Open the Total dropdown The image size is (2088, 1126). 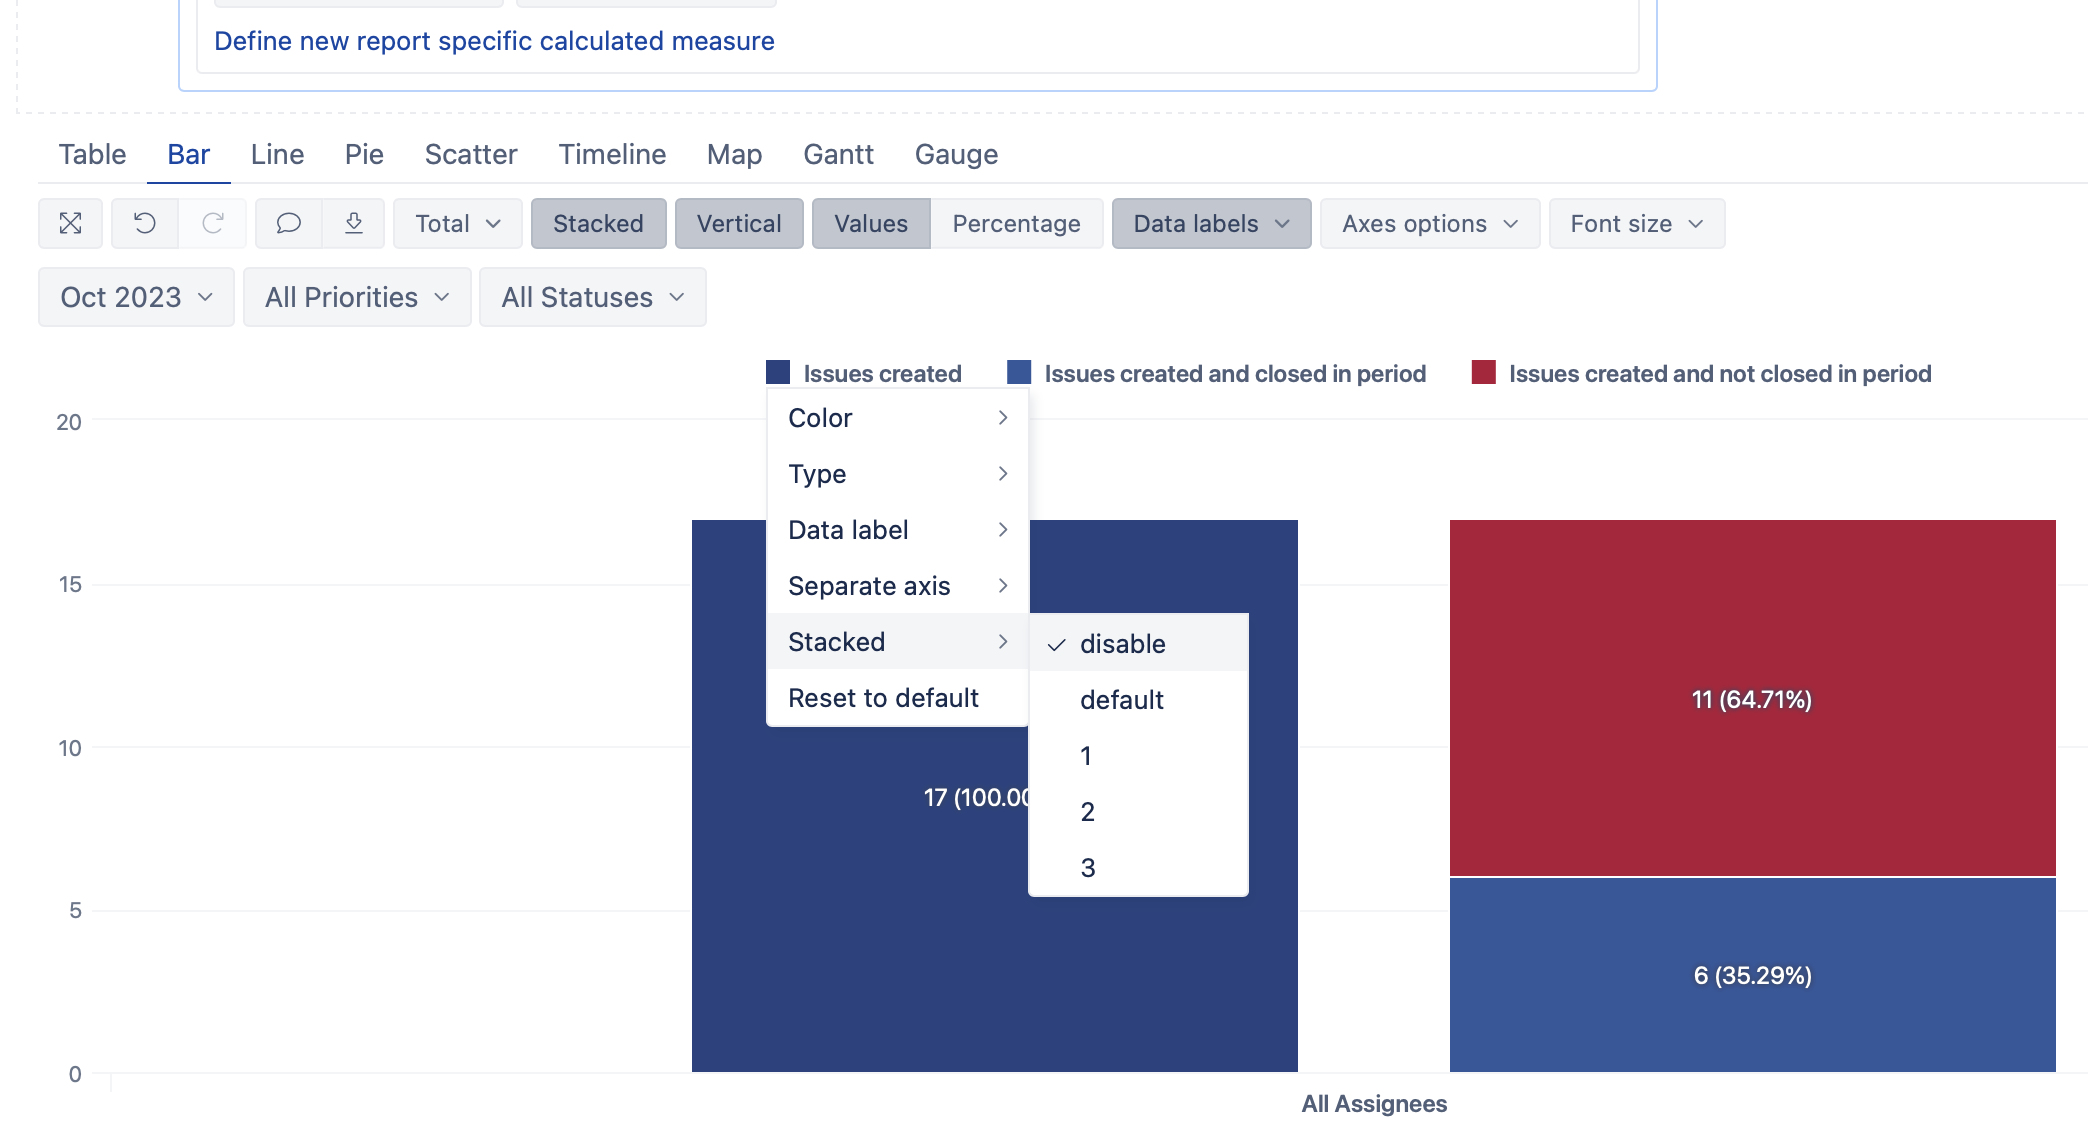coord(456,223)
